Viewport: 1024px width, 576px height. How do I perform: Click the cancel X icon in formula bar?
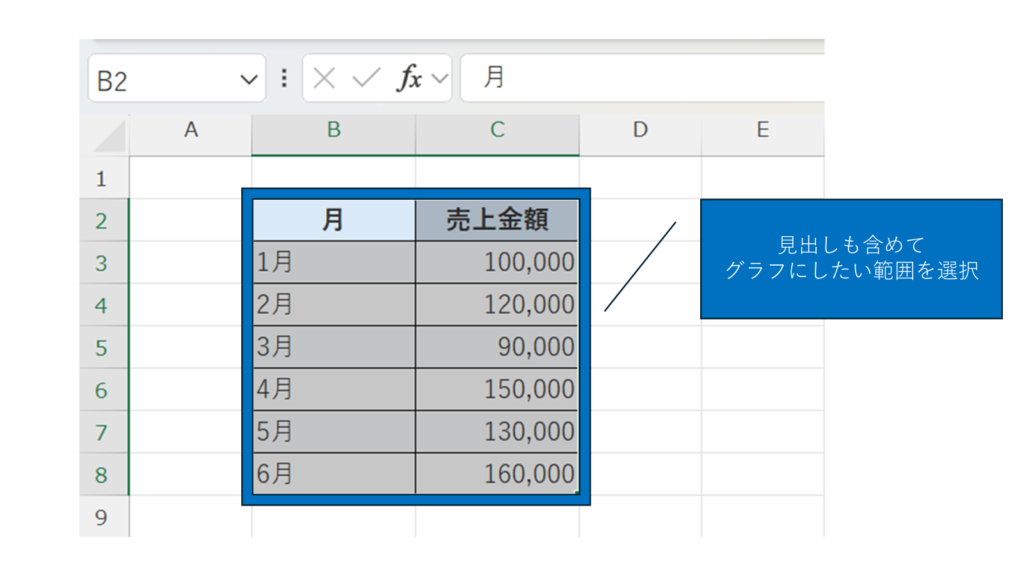(x=324, y=79)
